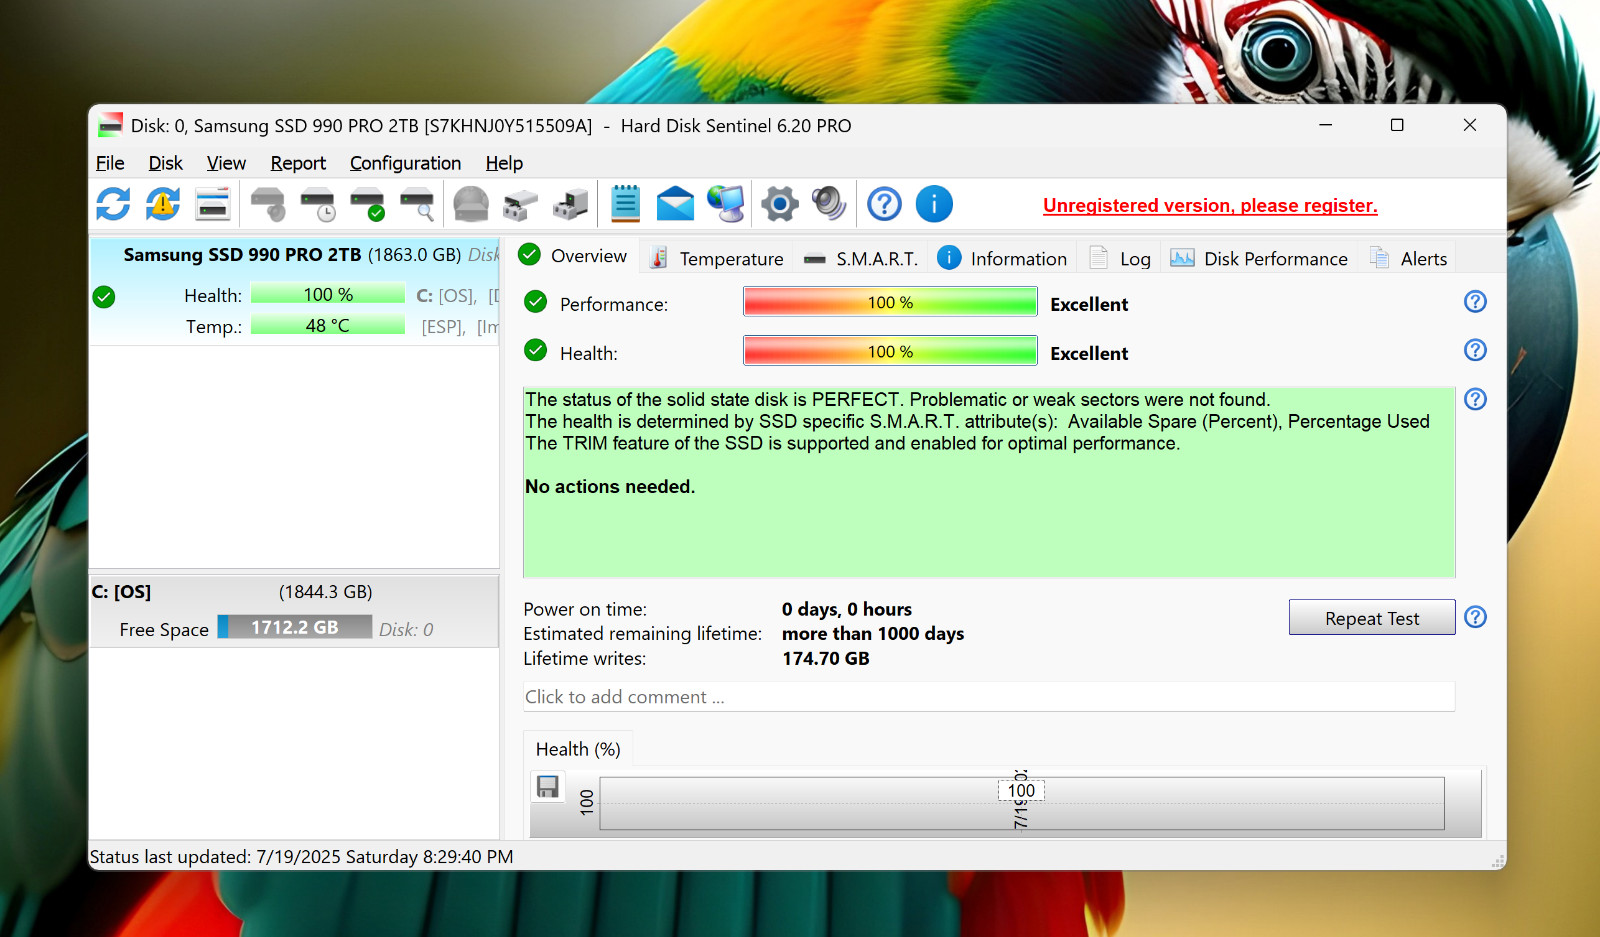Click the 0 days, 0 hours value
Viewport: 1600px width, 937px height.
click(847, 609)
